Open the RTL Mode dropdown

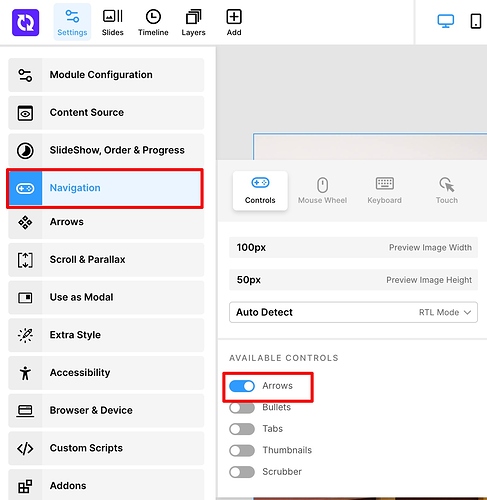point(353,312)
